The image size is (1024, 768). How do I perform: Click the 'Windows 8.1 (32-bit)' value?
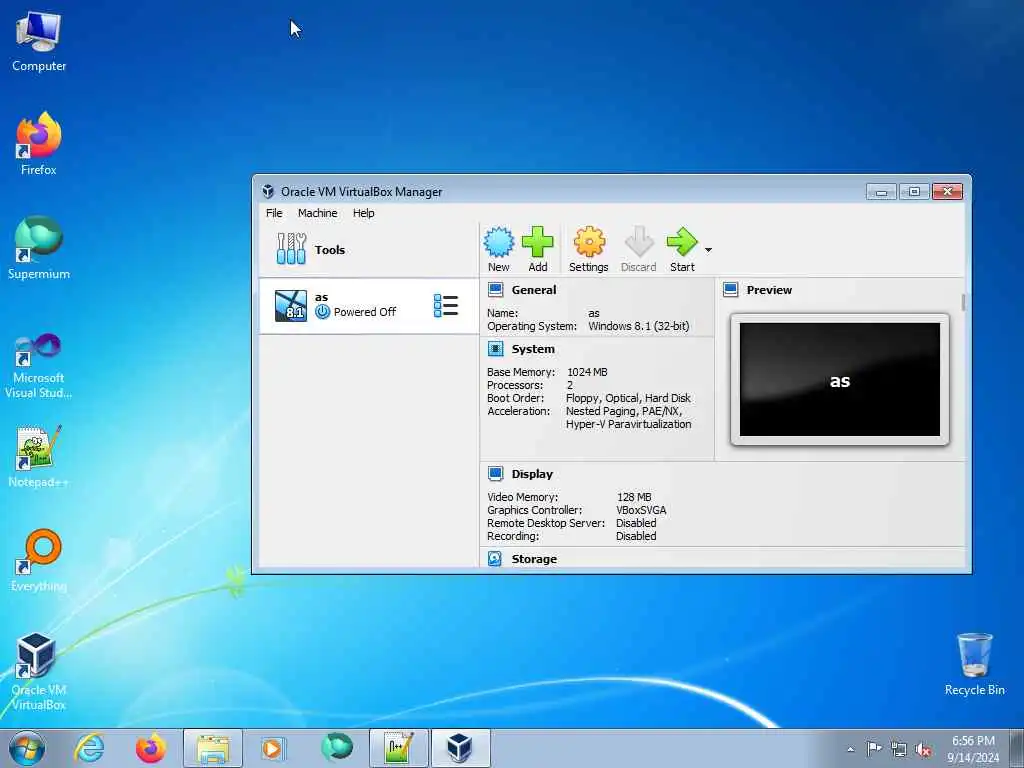(639, 326)
